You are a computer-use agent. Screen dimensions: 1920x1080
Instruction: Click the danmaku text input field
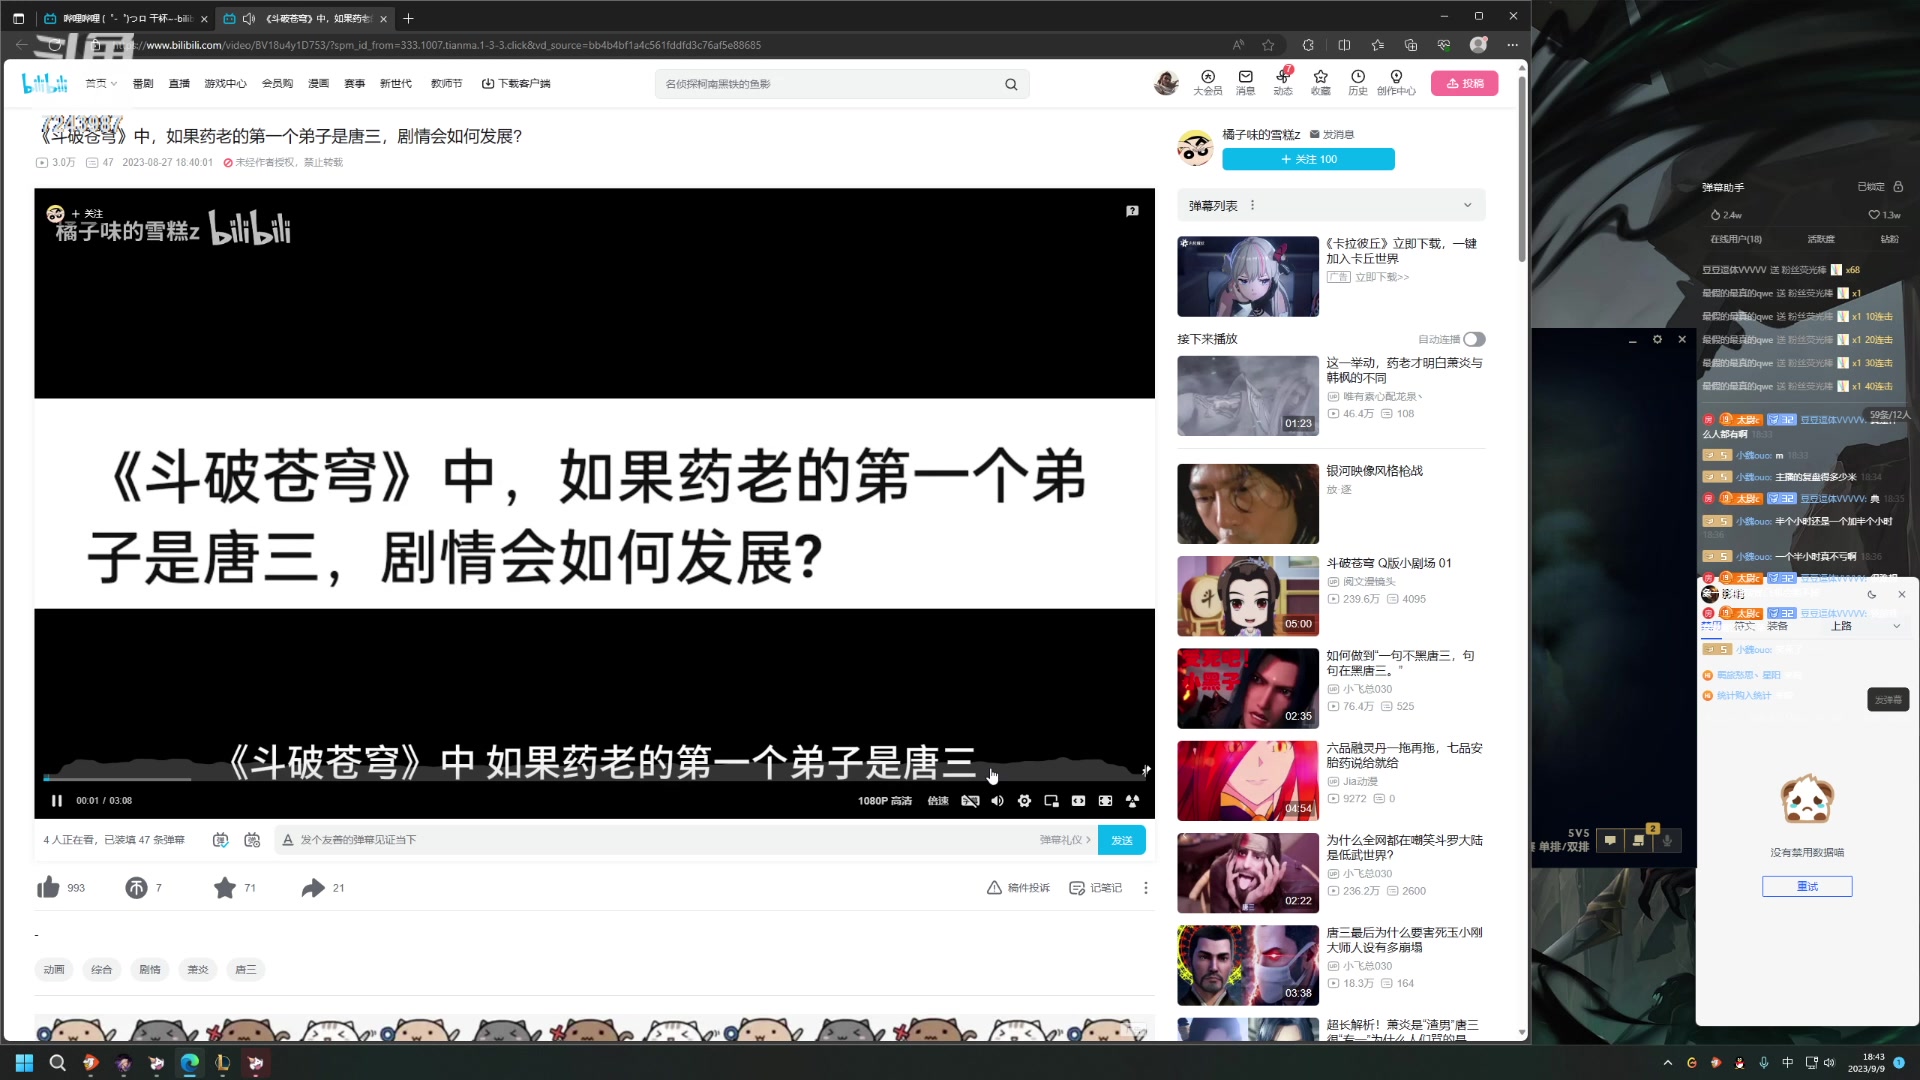[x=660, y=840]
